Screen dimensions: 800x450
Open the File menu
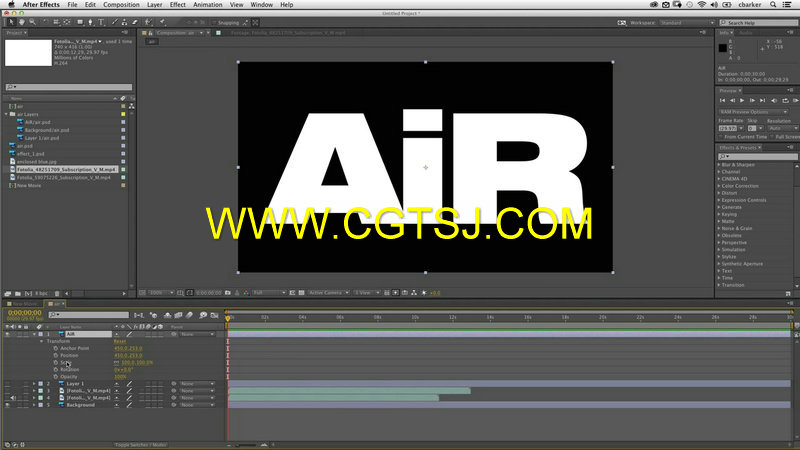(x=72, y=5)
